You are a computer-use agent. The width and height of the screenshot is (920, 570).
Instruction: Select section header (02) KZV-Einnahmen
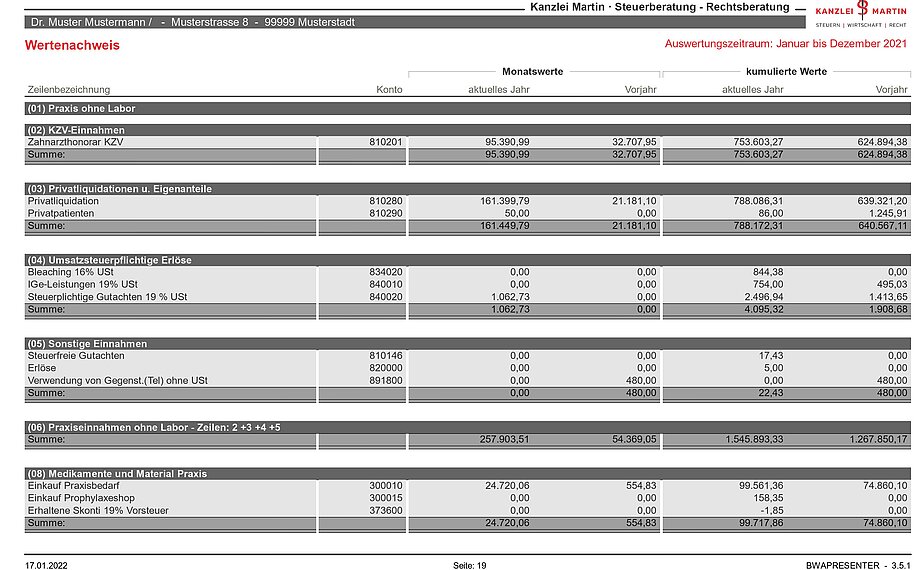(468, 130)
